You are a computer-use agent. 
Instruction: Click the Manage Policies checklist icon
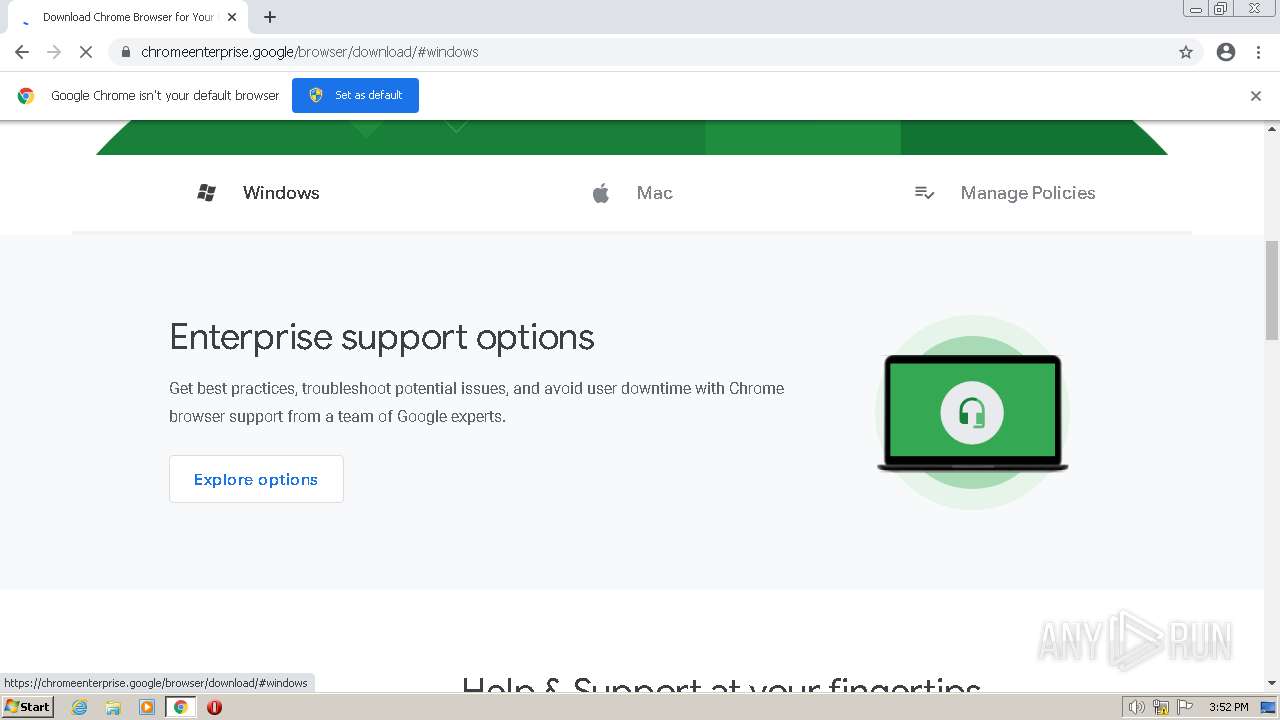(x=925, y=193)
